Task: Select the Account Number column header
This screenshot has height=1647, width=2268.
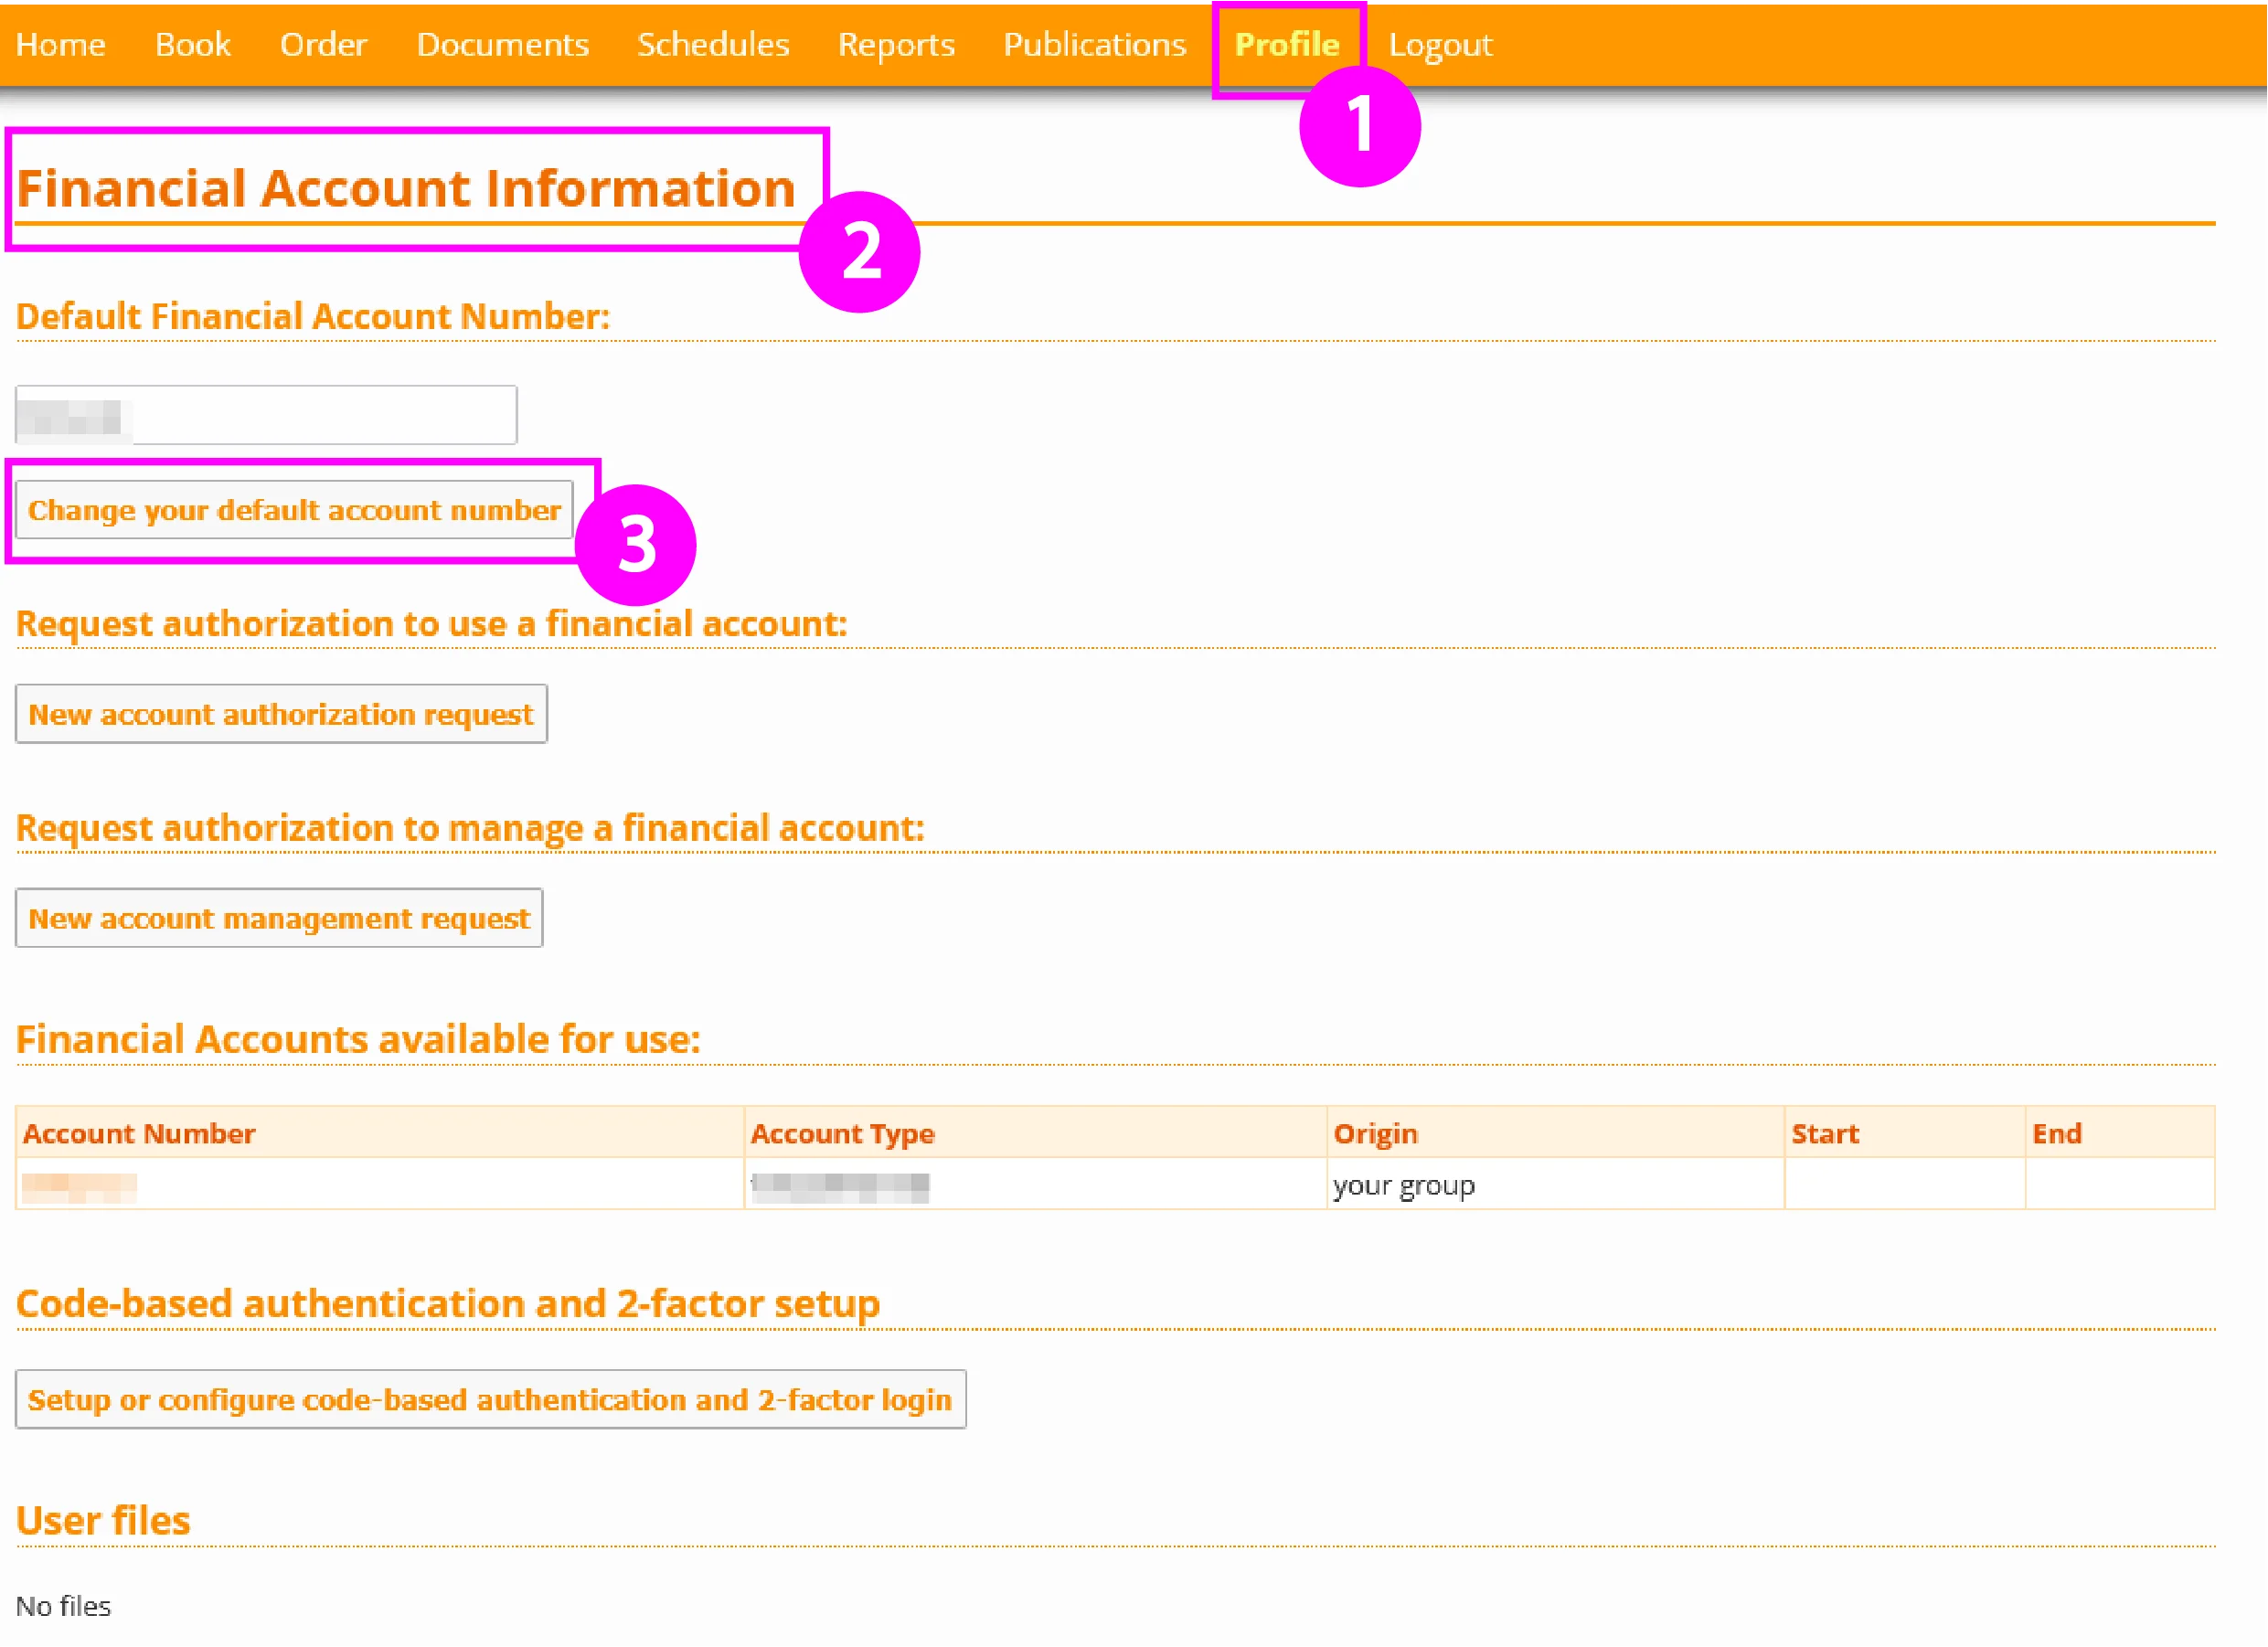Action: click(x=140, y=1133)
